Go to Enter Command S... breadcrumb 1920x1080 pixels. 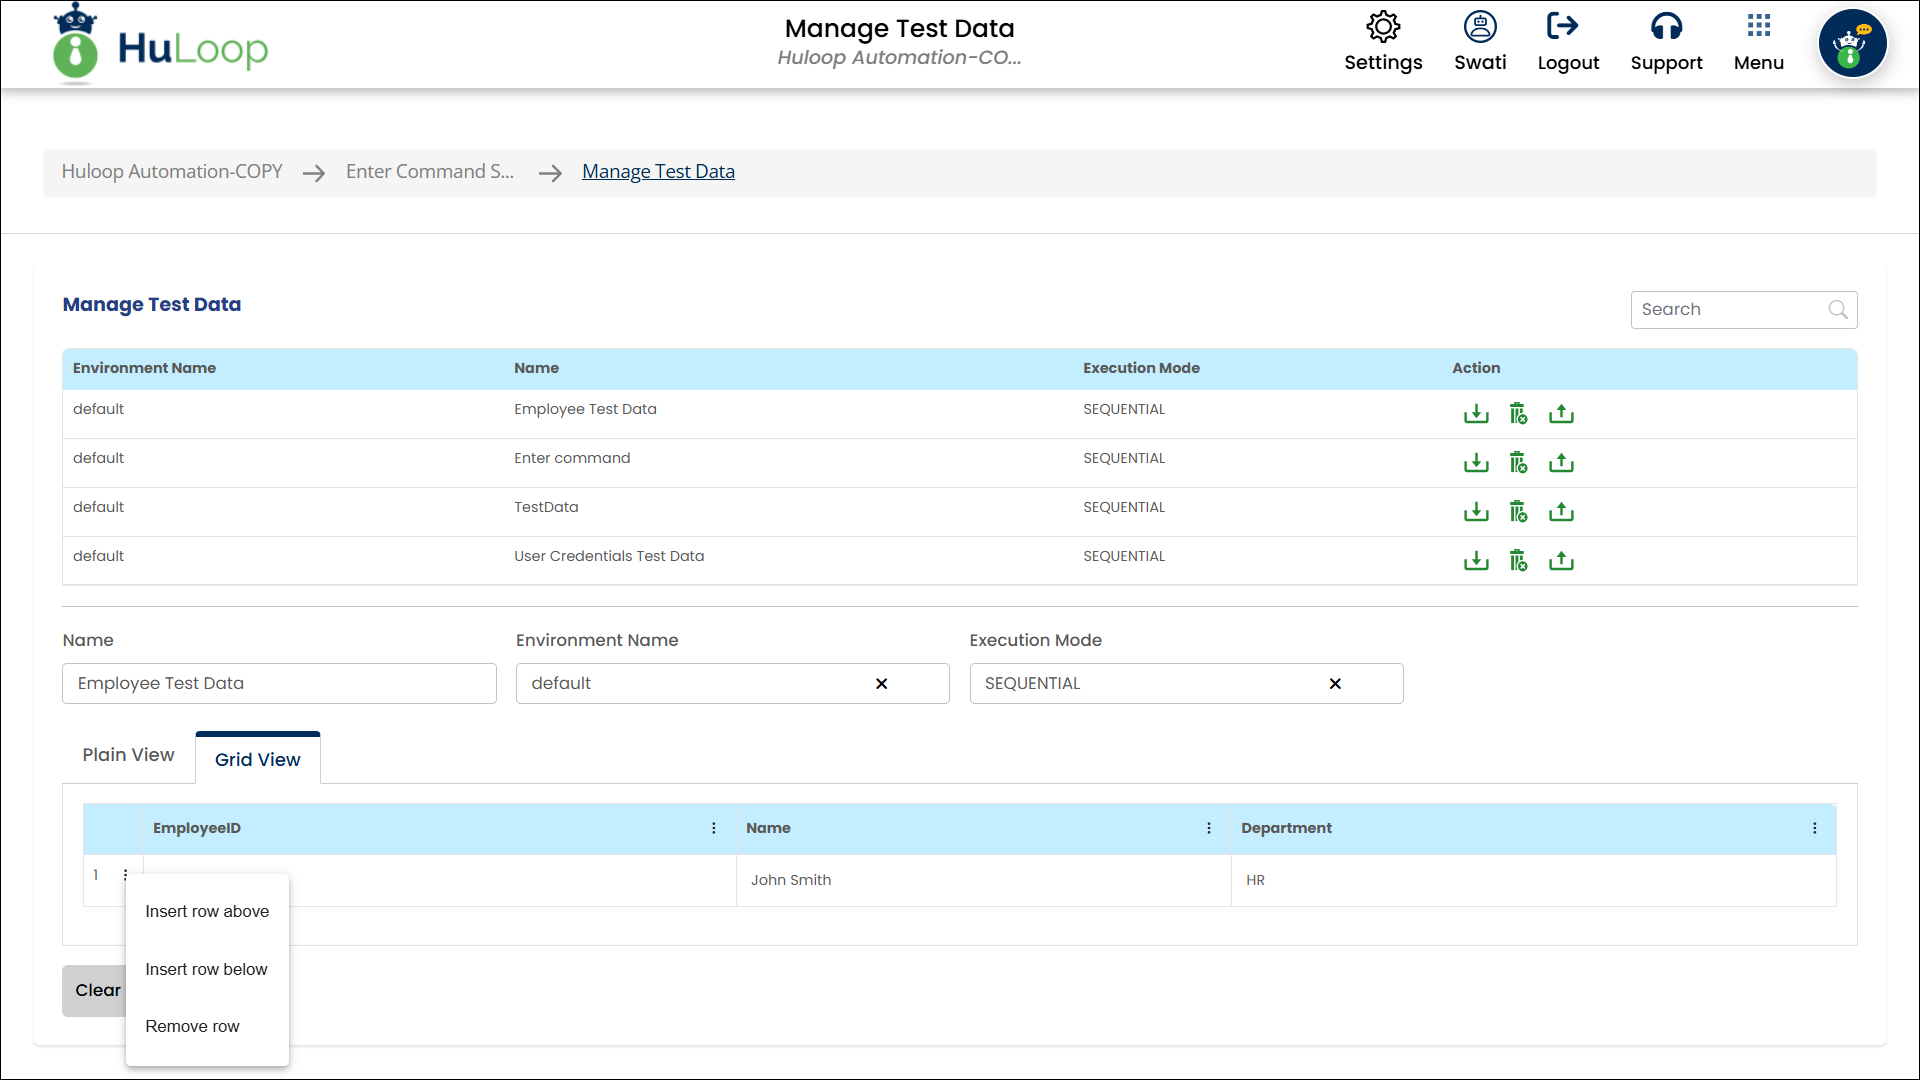coord(430,172)
